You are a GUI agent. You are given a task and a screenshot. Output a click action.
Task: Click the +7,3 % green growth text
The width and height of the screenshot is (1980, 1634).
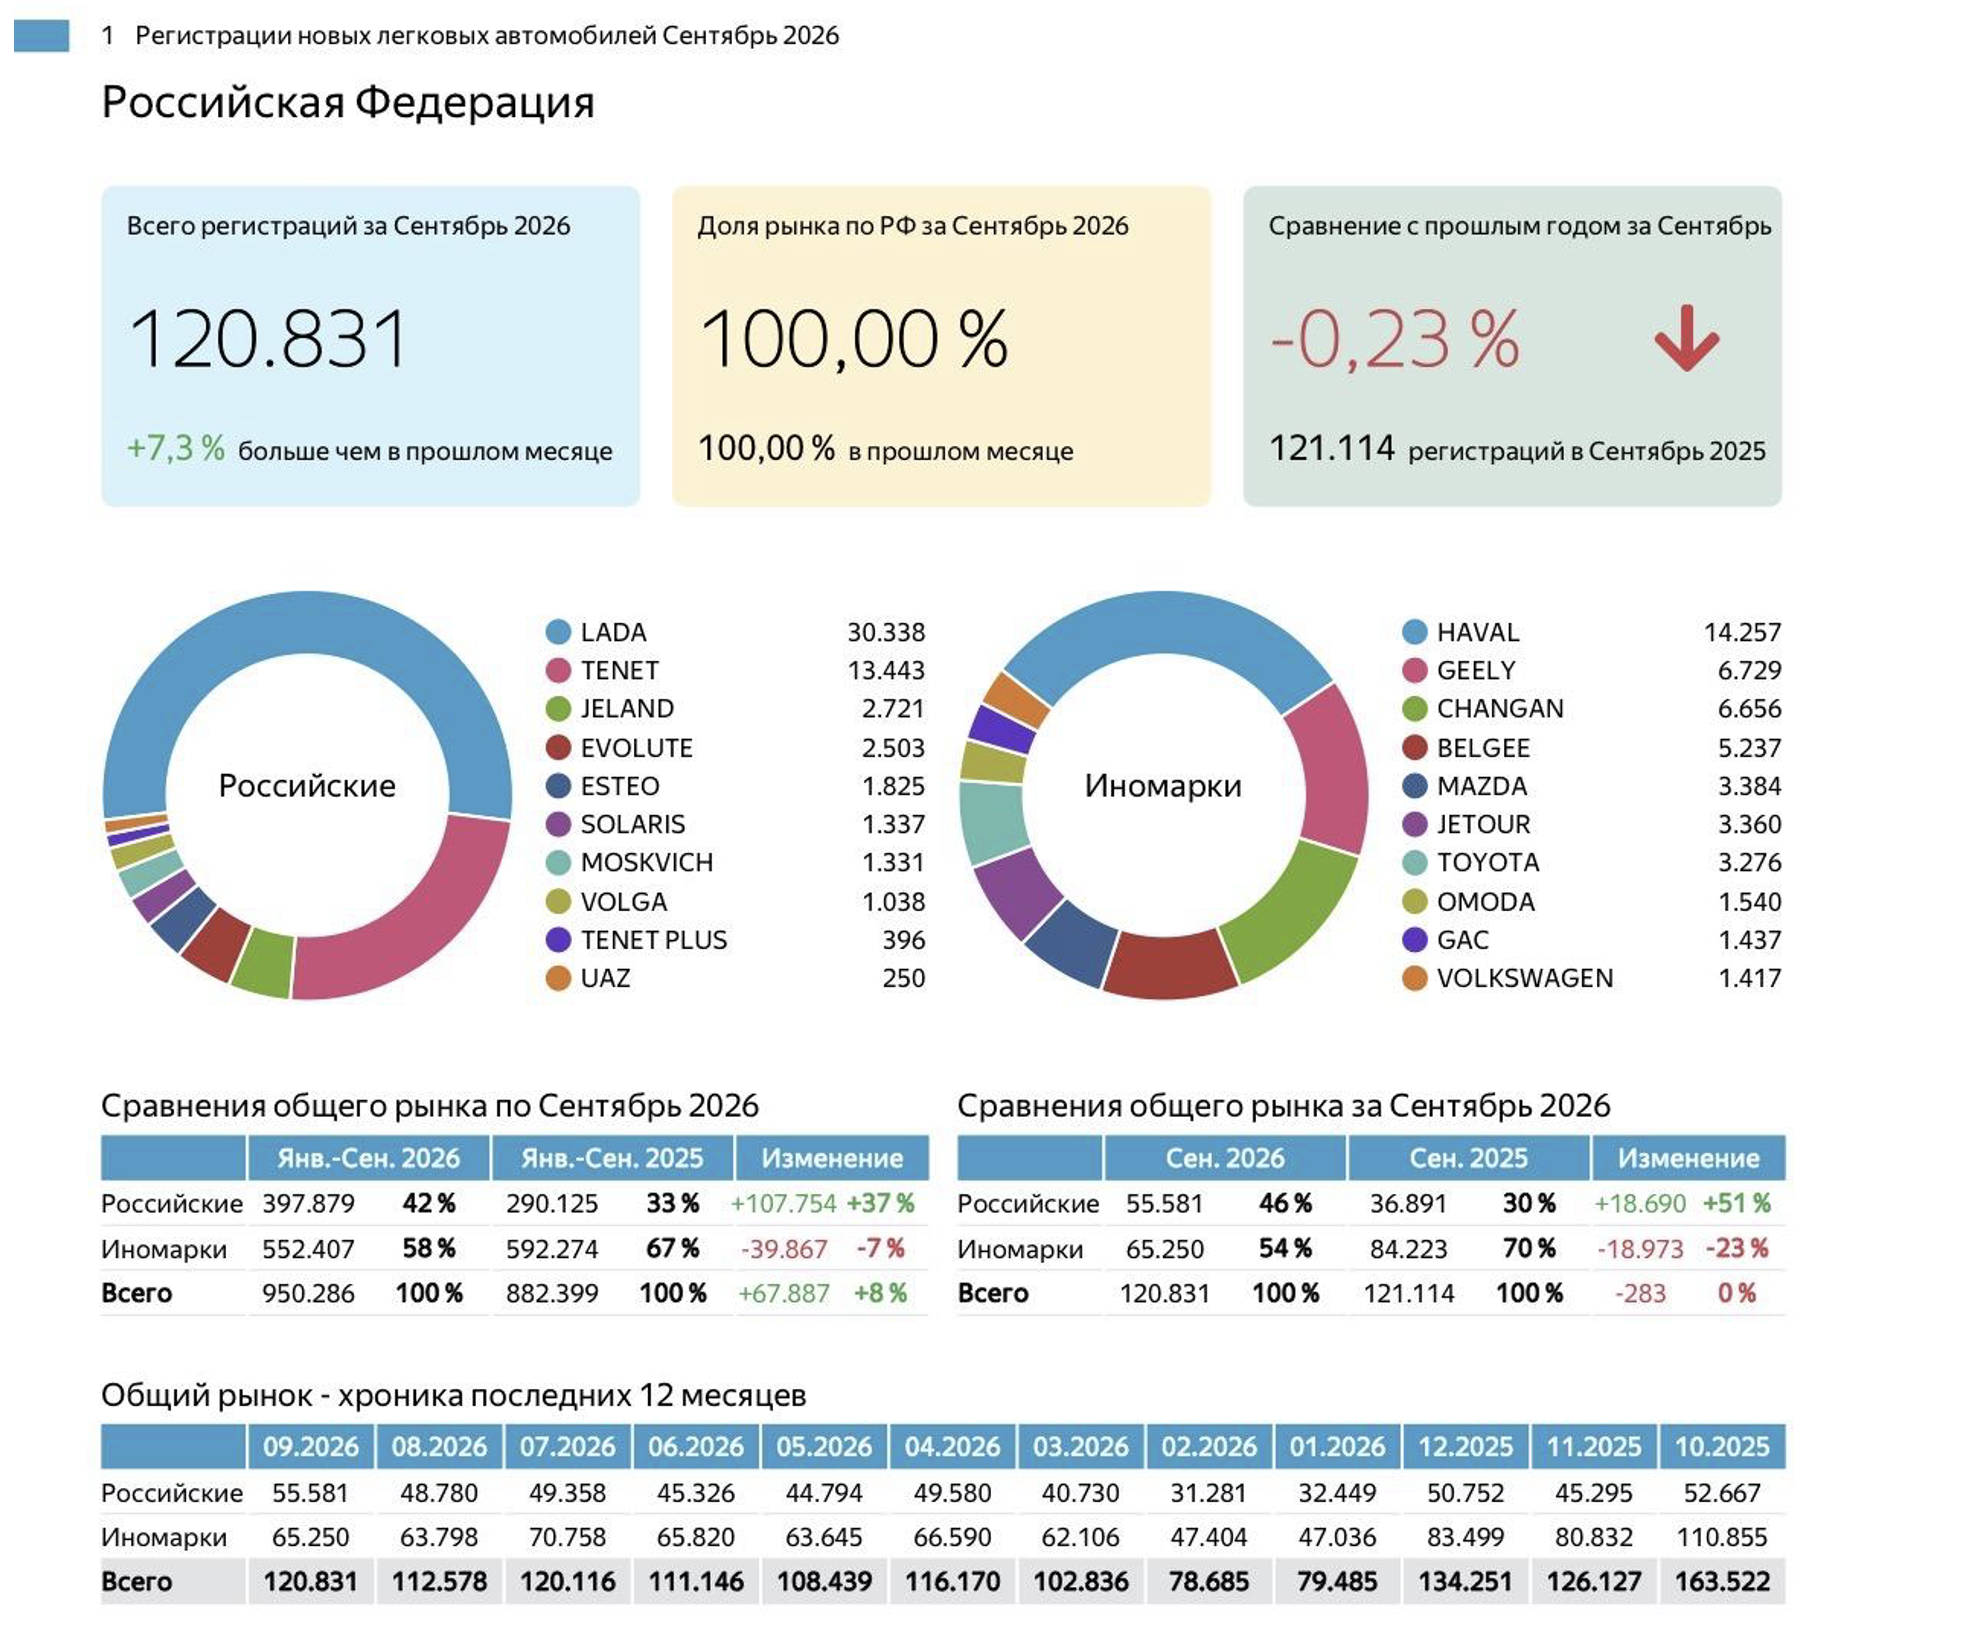pyautogui.click(x=175, y=448)
